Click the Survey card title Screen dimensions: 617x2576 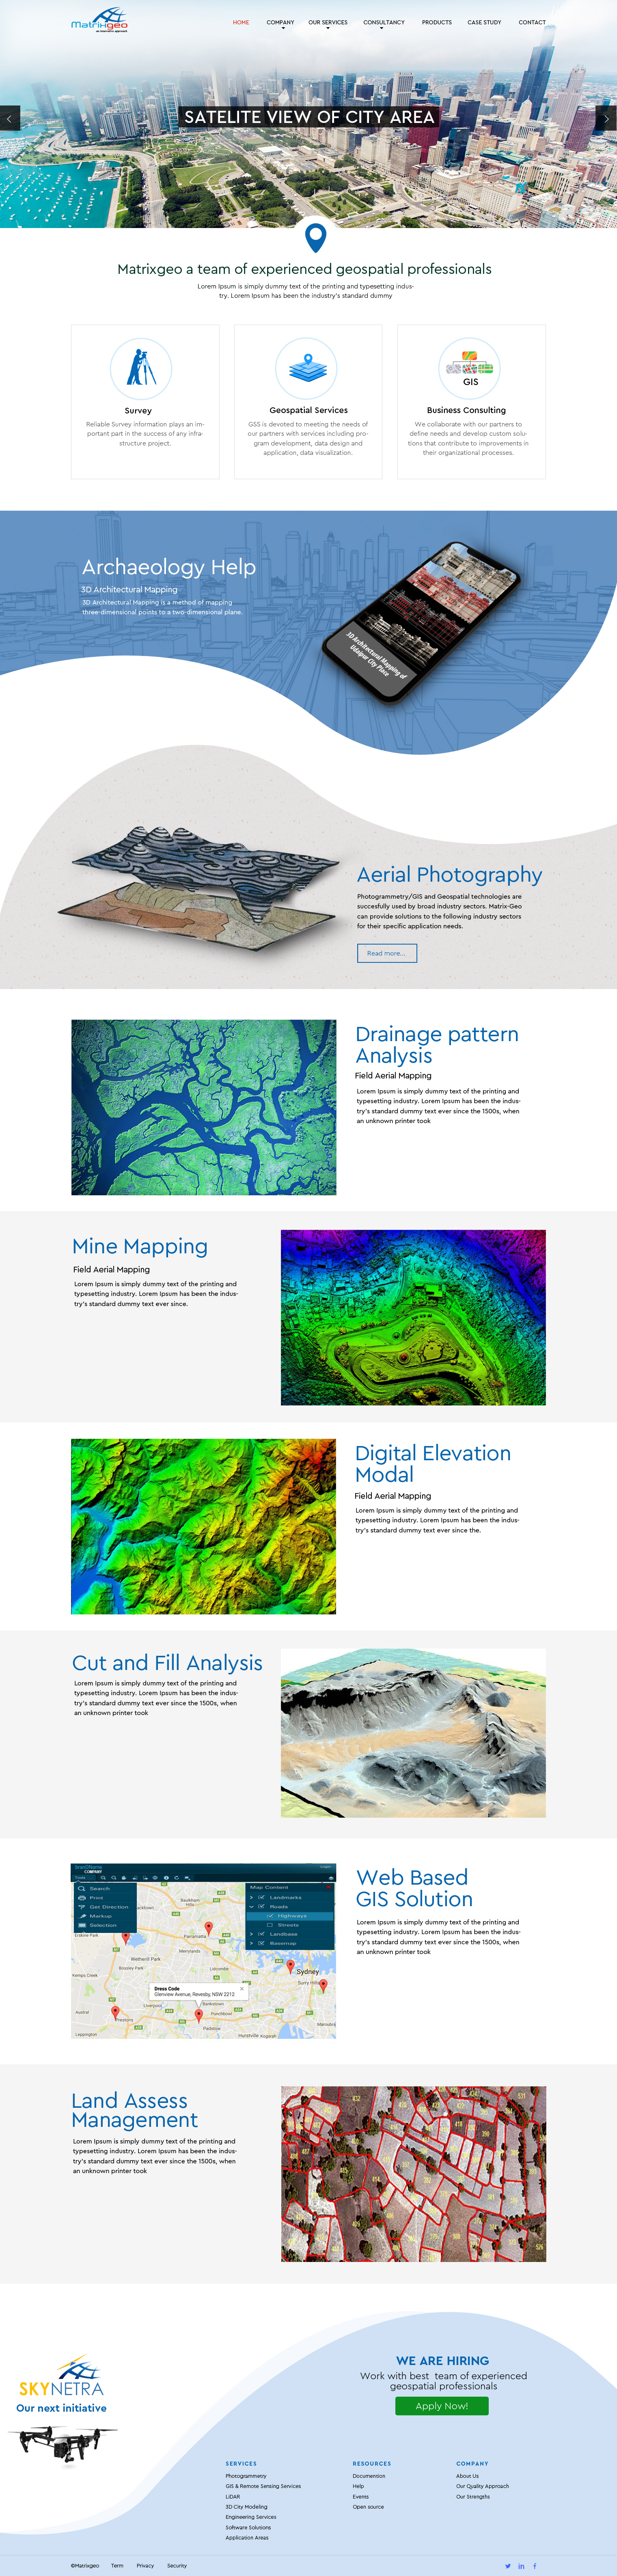click(x=138, y=410)
